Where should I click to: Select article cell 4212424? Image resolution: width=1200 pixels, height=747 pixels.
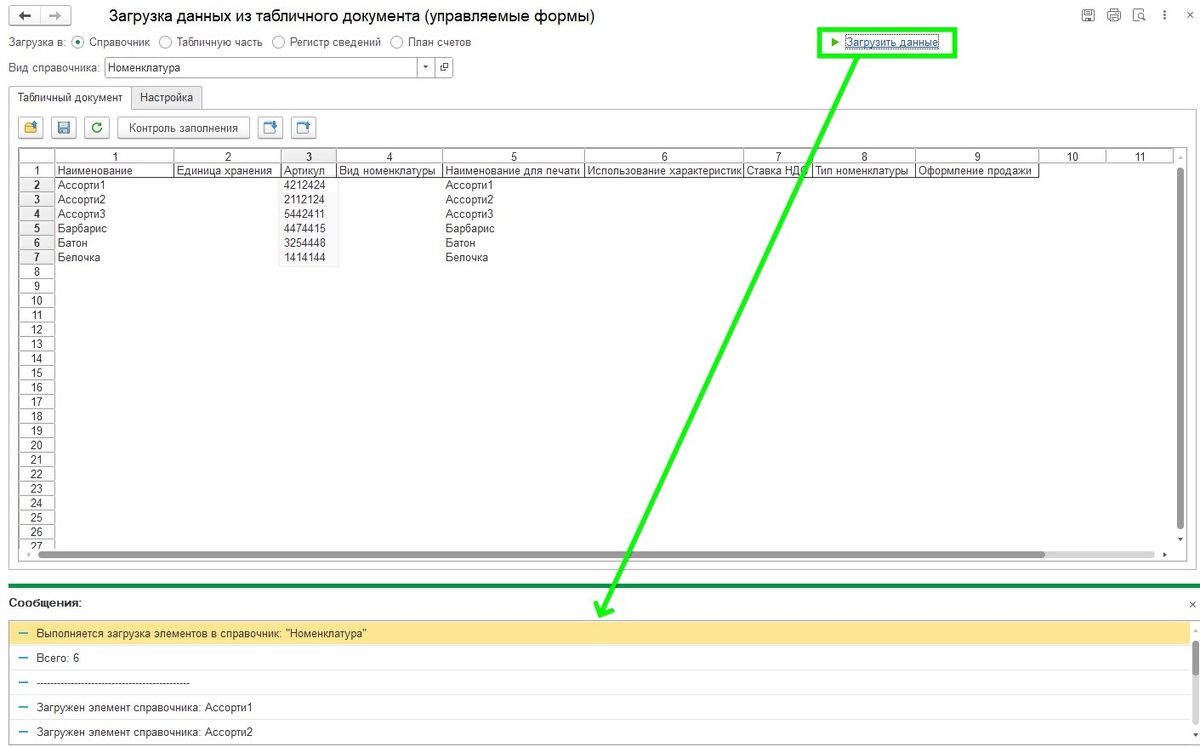pyautogui.click(x=308, y=185)
